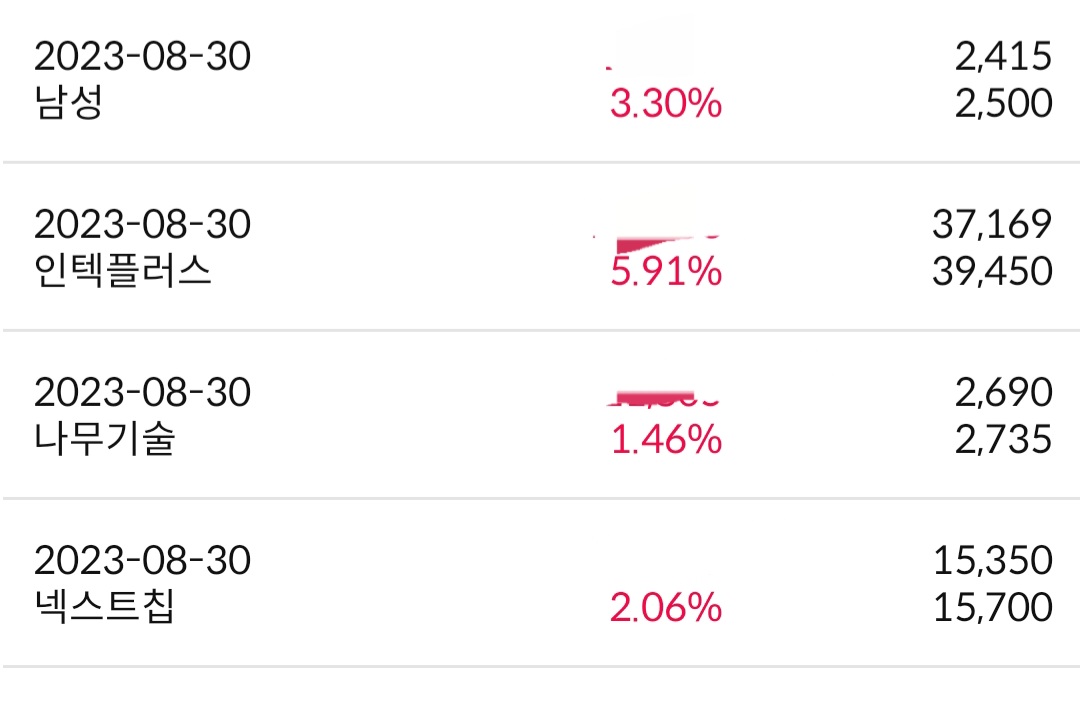The width and height of the screenshot is (1080, 701).
Task: Select the 2,500 price value
Action: pos(1003,104)
